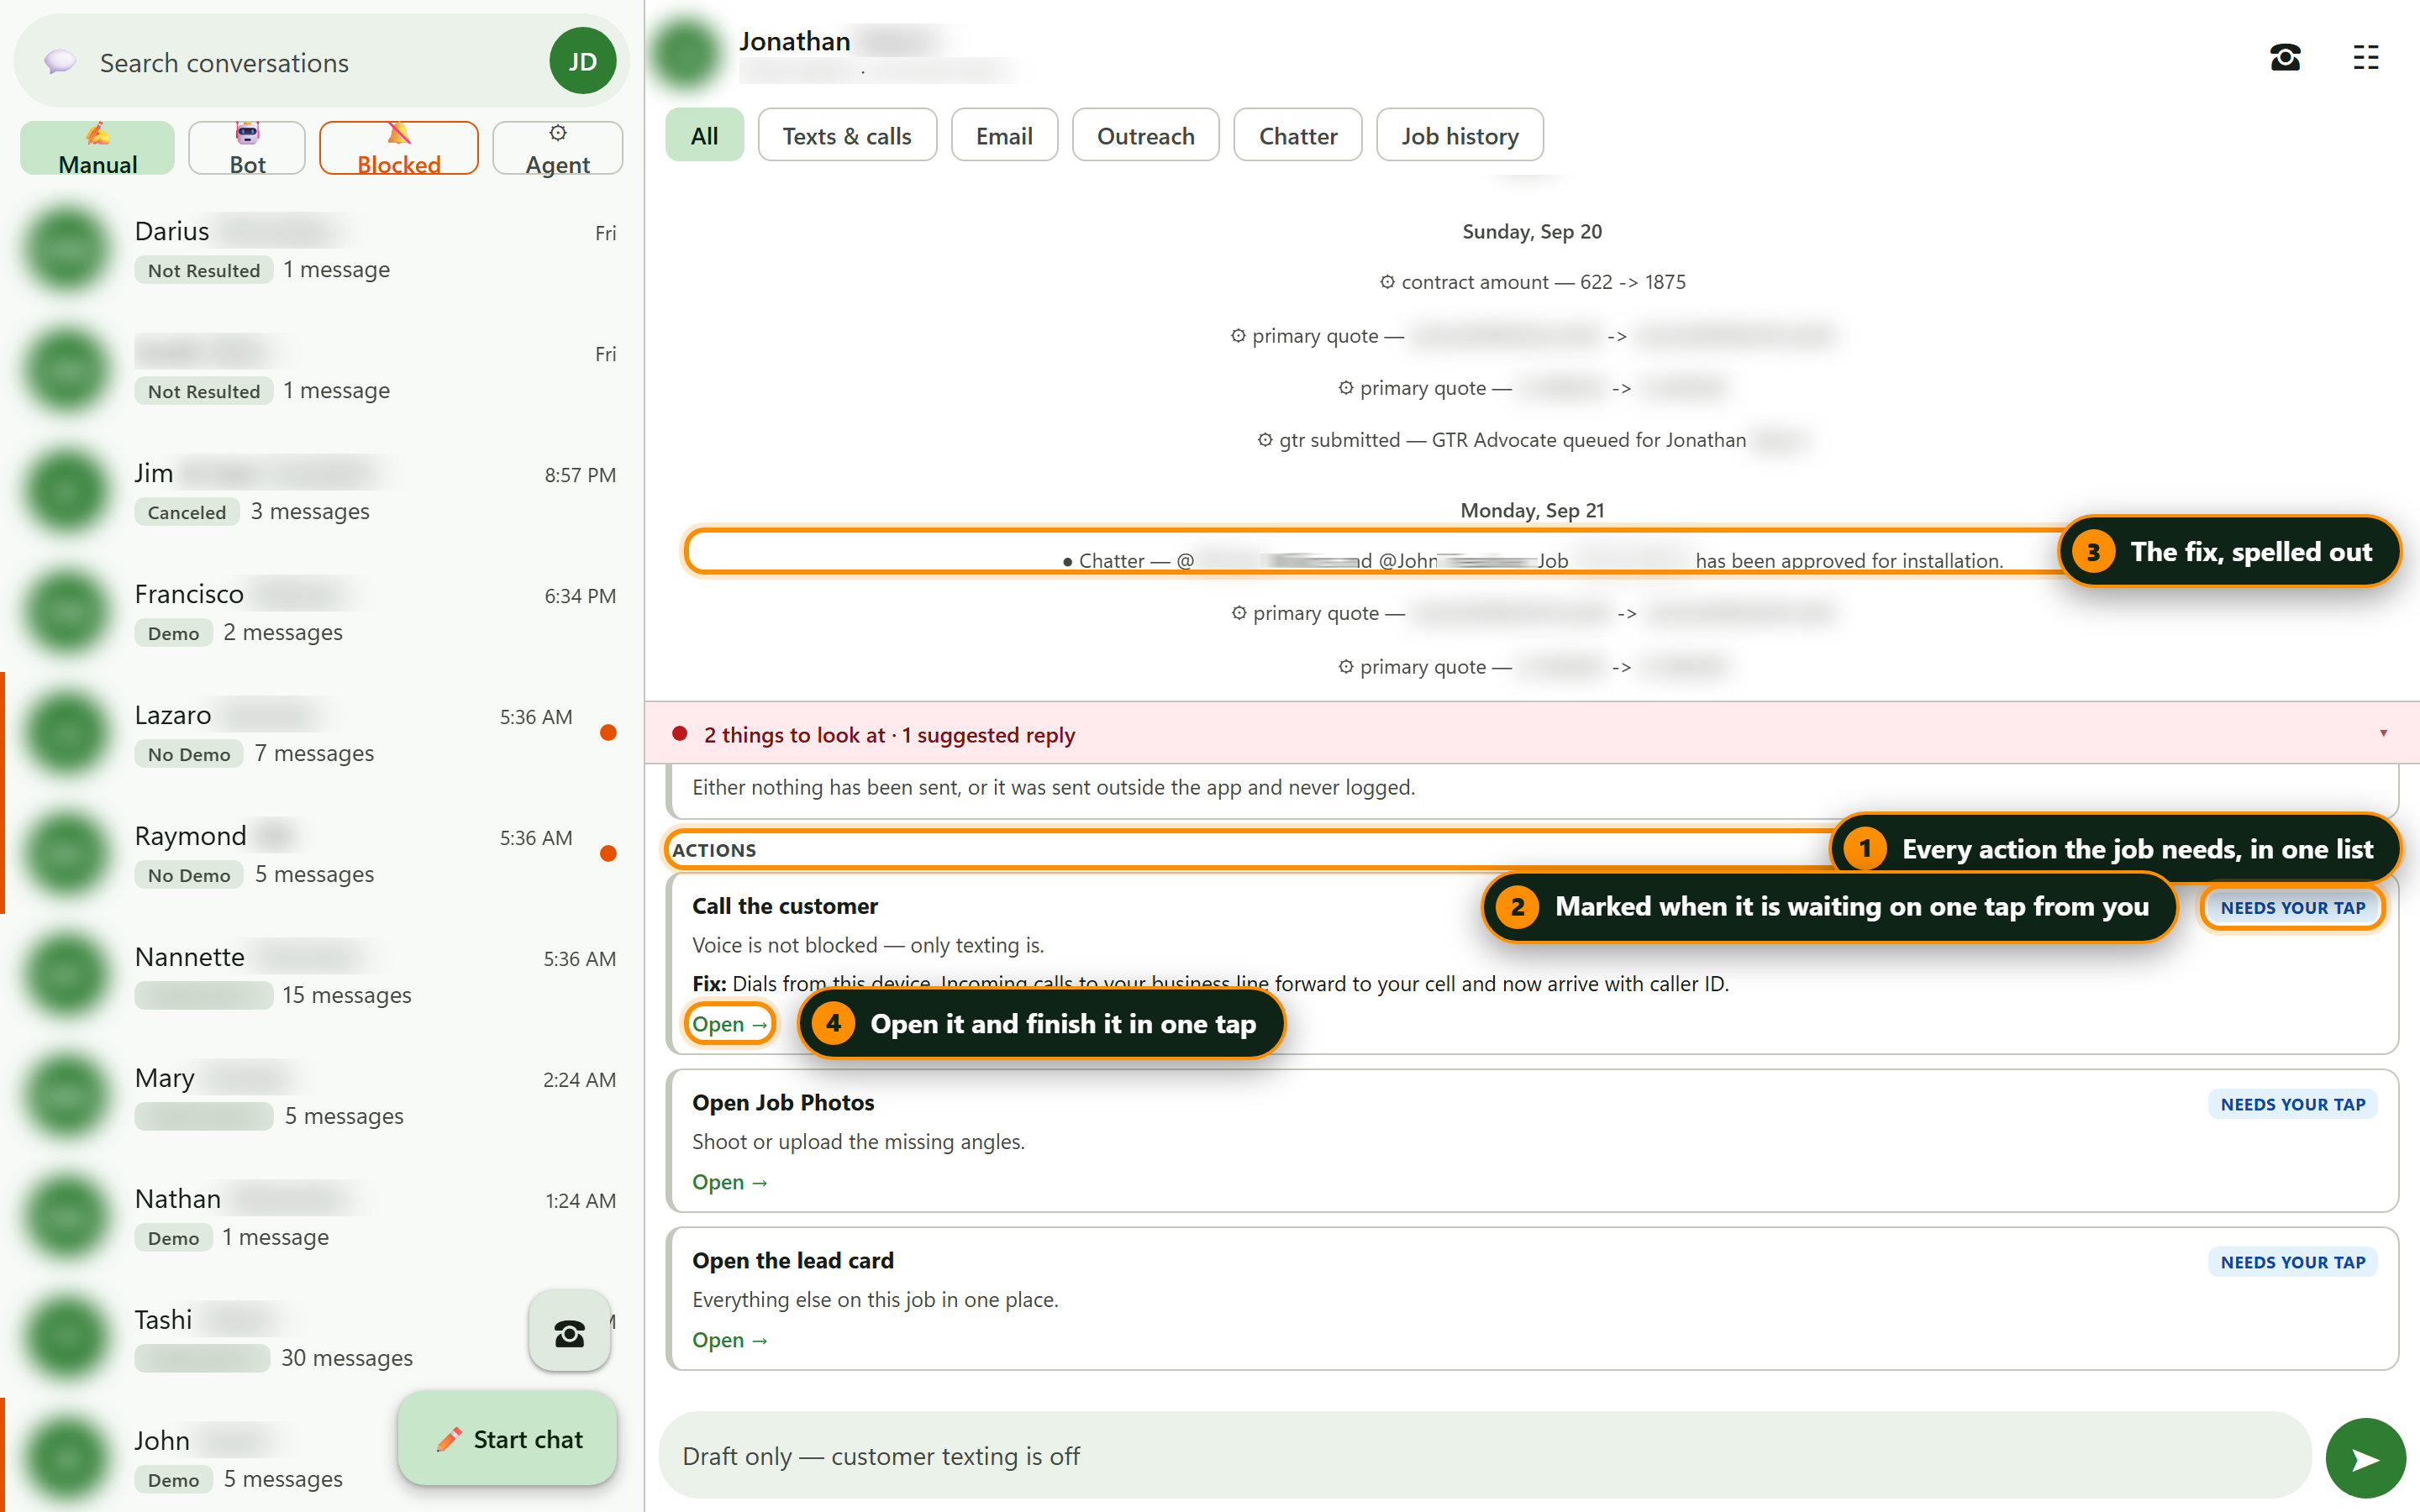Select the Bot filter
The height and width of the screenshot is (1512, 2420).
(247, 148)
